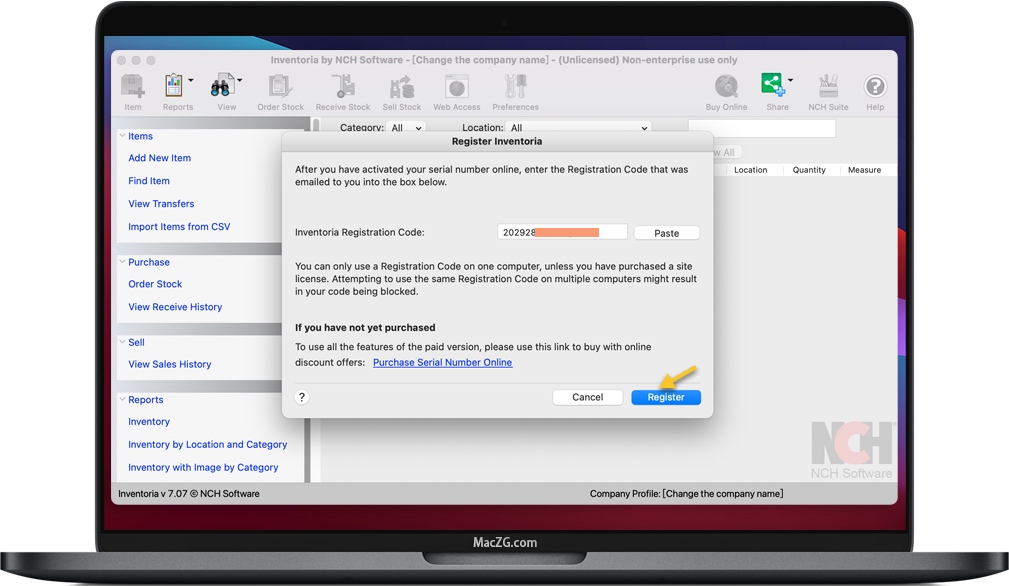Open the dialog's question mark help
This screenshot has height=586, width=1009.
pyautogui.click(x=302, y=397)
